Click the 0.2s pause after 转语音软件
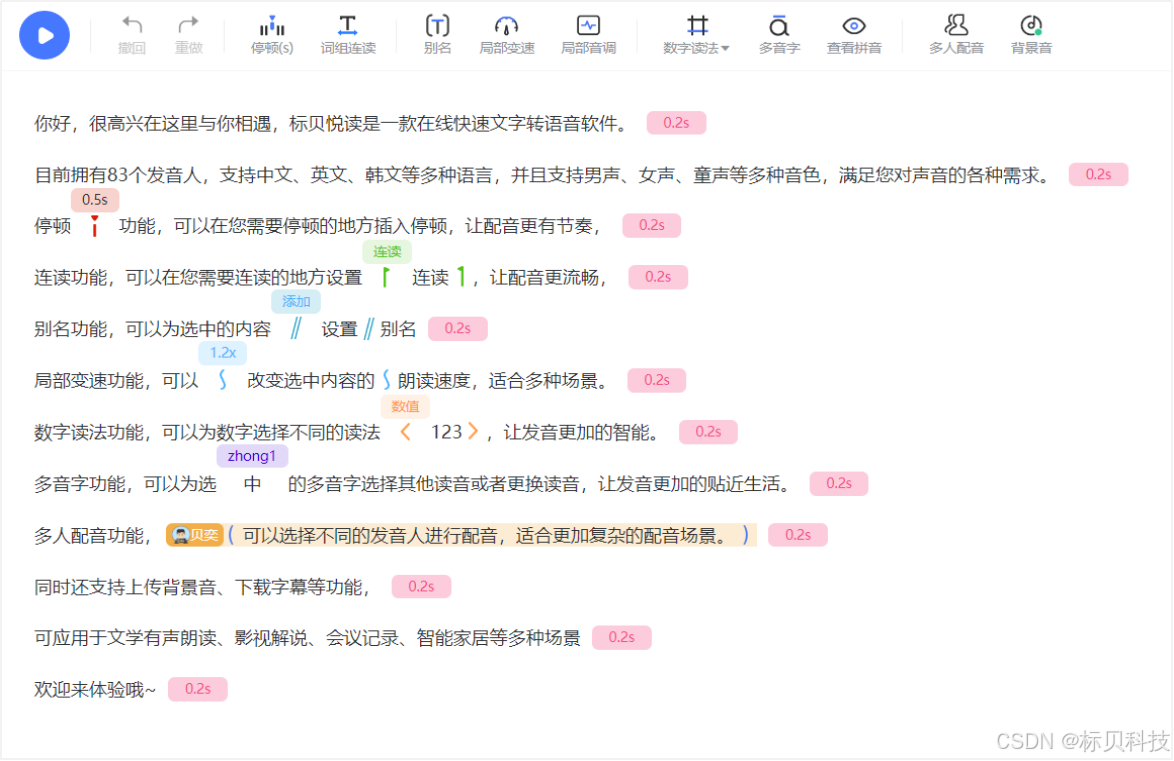This screenshot has width=1174, height=761. [676, 123]
